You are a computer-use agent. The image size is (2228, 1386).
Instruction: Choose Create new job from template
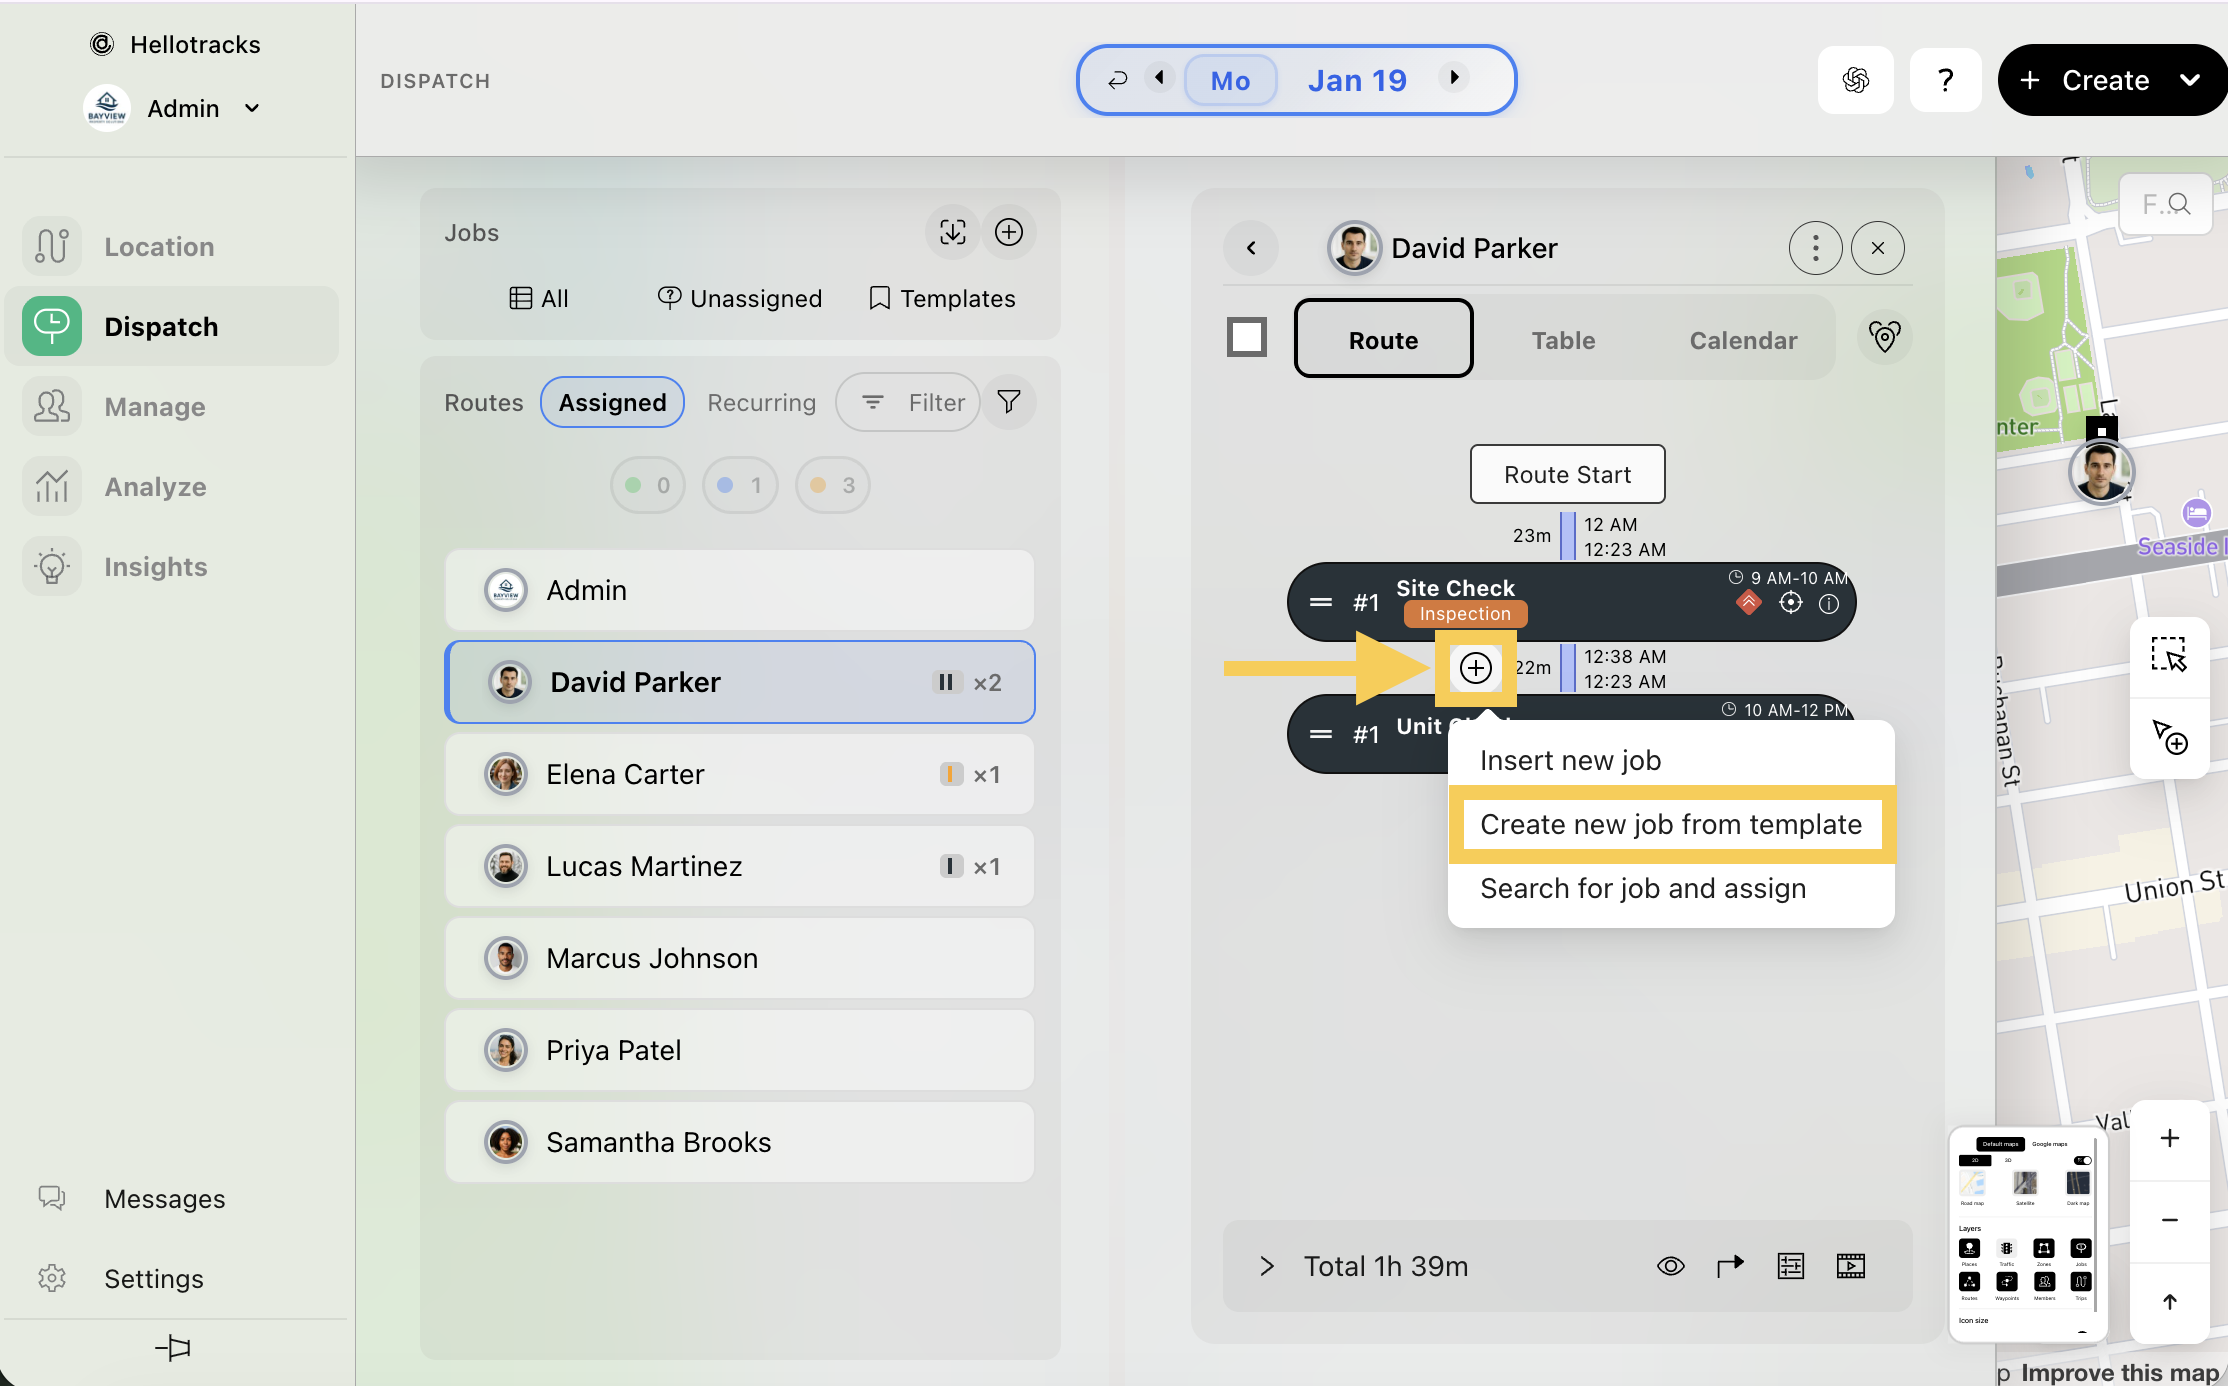(1670, 824)
